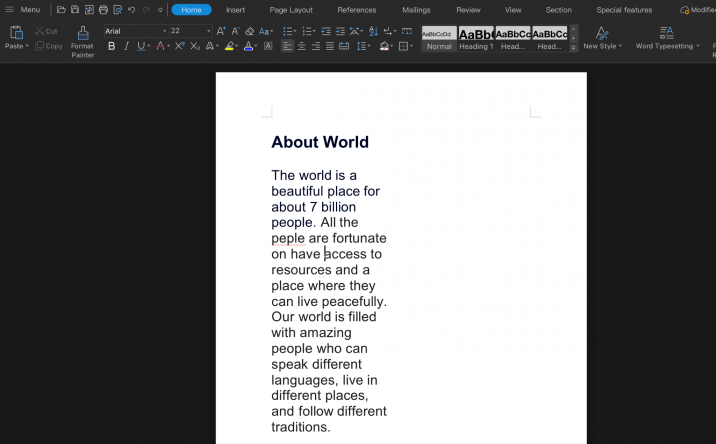Click the Print icon in quick toolbar
The width and height of the screenshot is (716, 444).
(x=103, y=10)
